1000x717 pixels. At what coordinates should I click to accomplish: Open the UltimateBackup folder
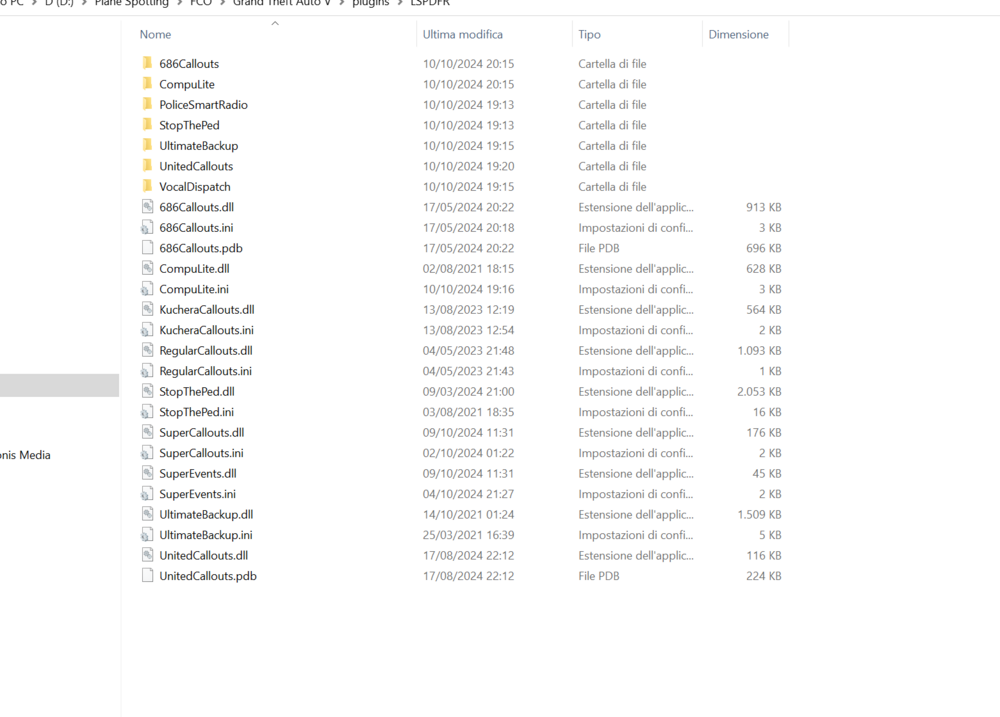pyautogui.click(x=200, y=145)
